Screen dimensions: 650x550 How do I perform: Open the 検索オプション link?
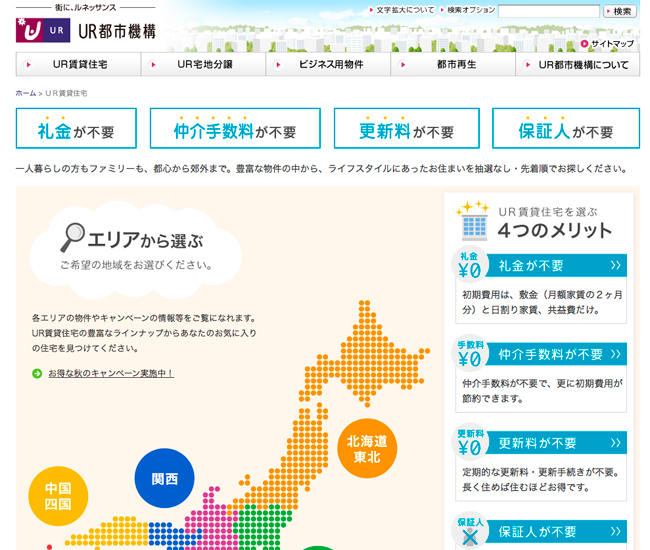coord(471,10)
